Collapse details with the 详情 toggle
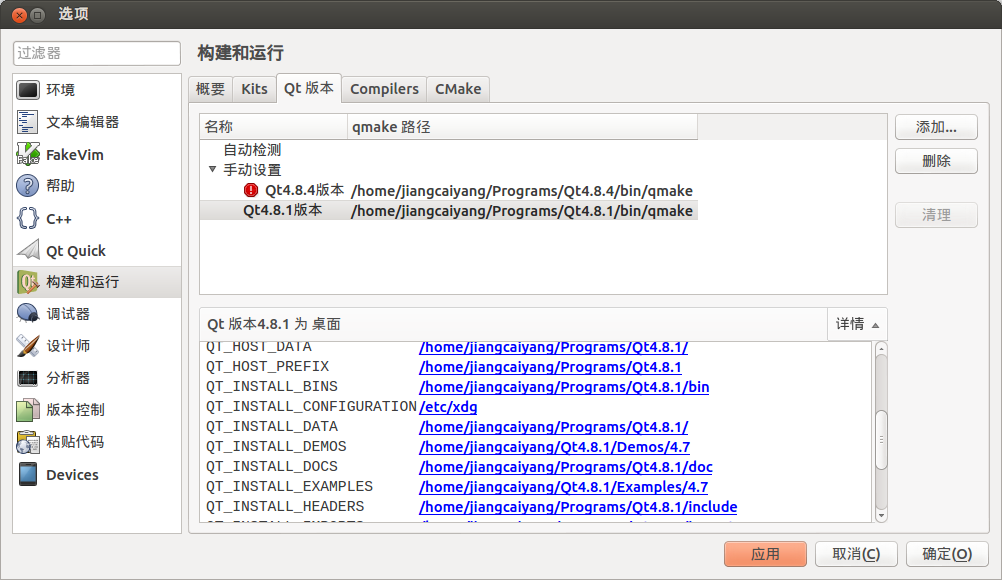 tap(857, 324)
